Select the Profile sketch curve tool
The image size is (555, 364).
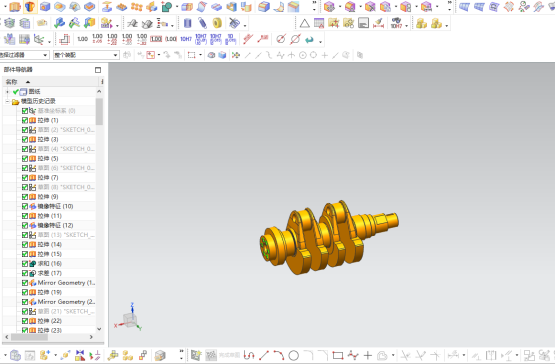point(249,355)
